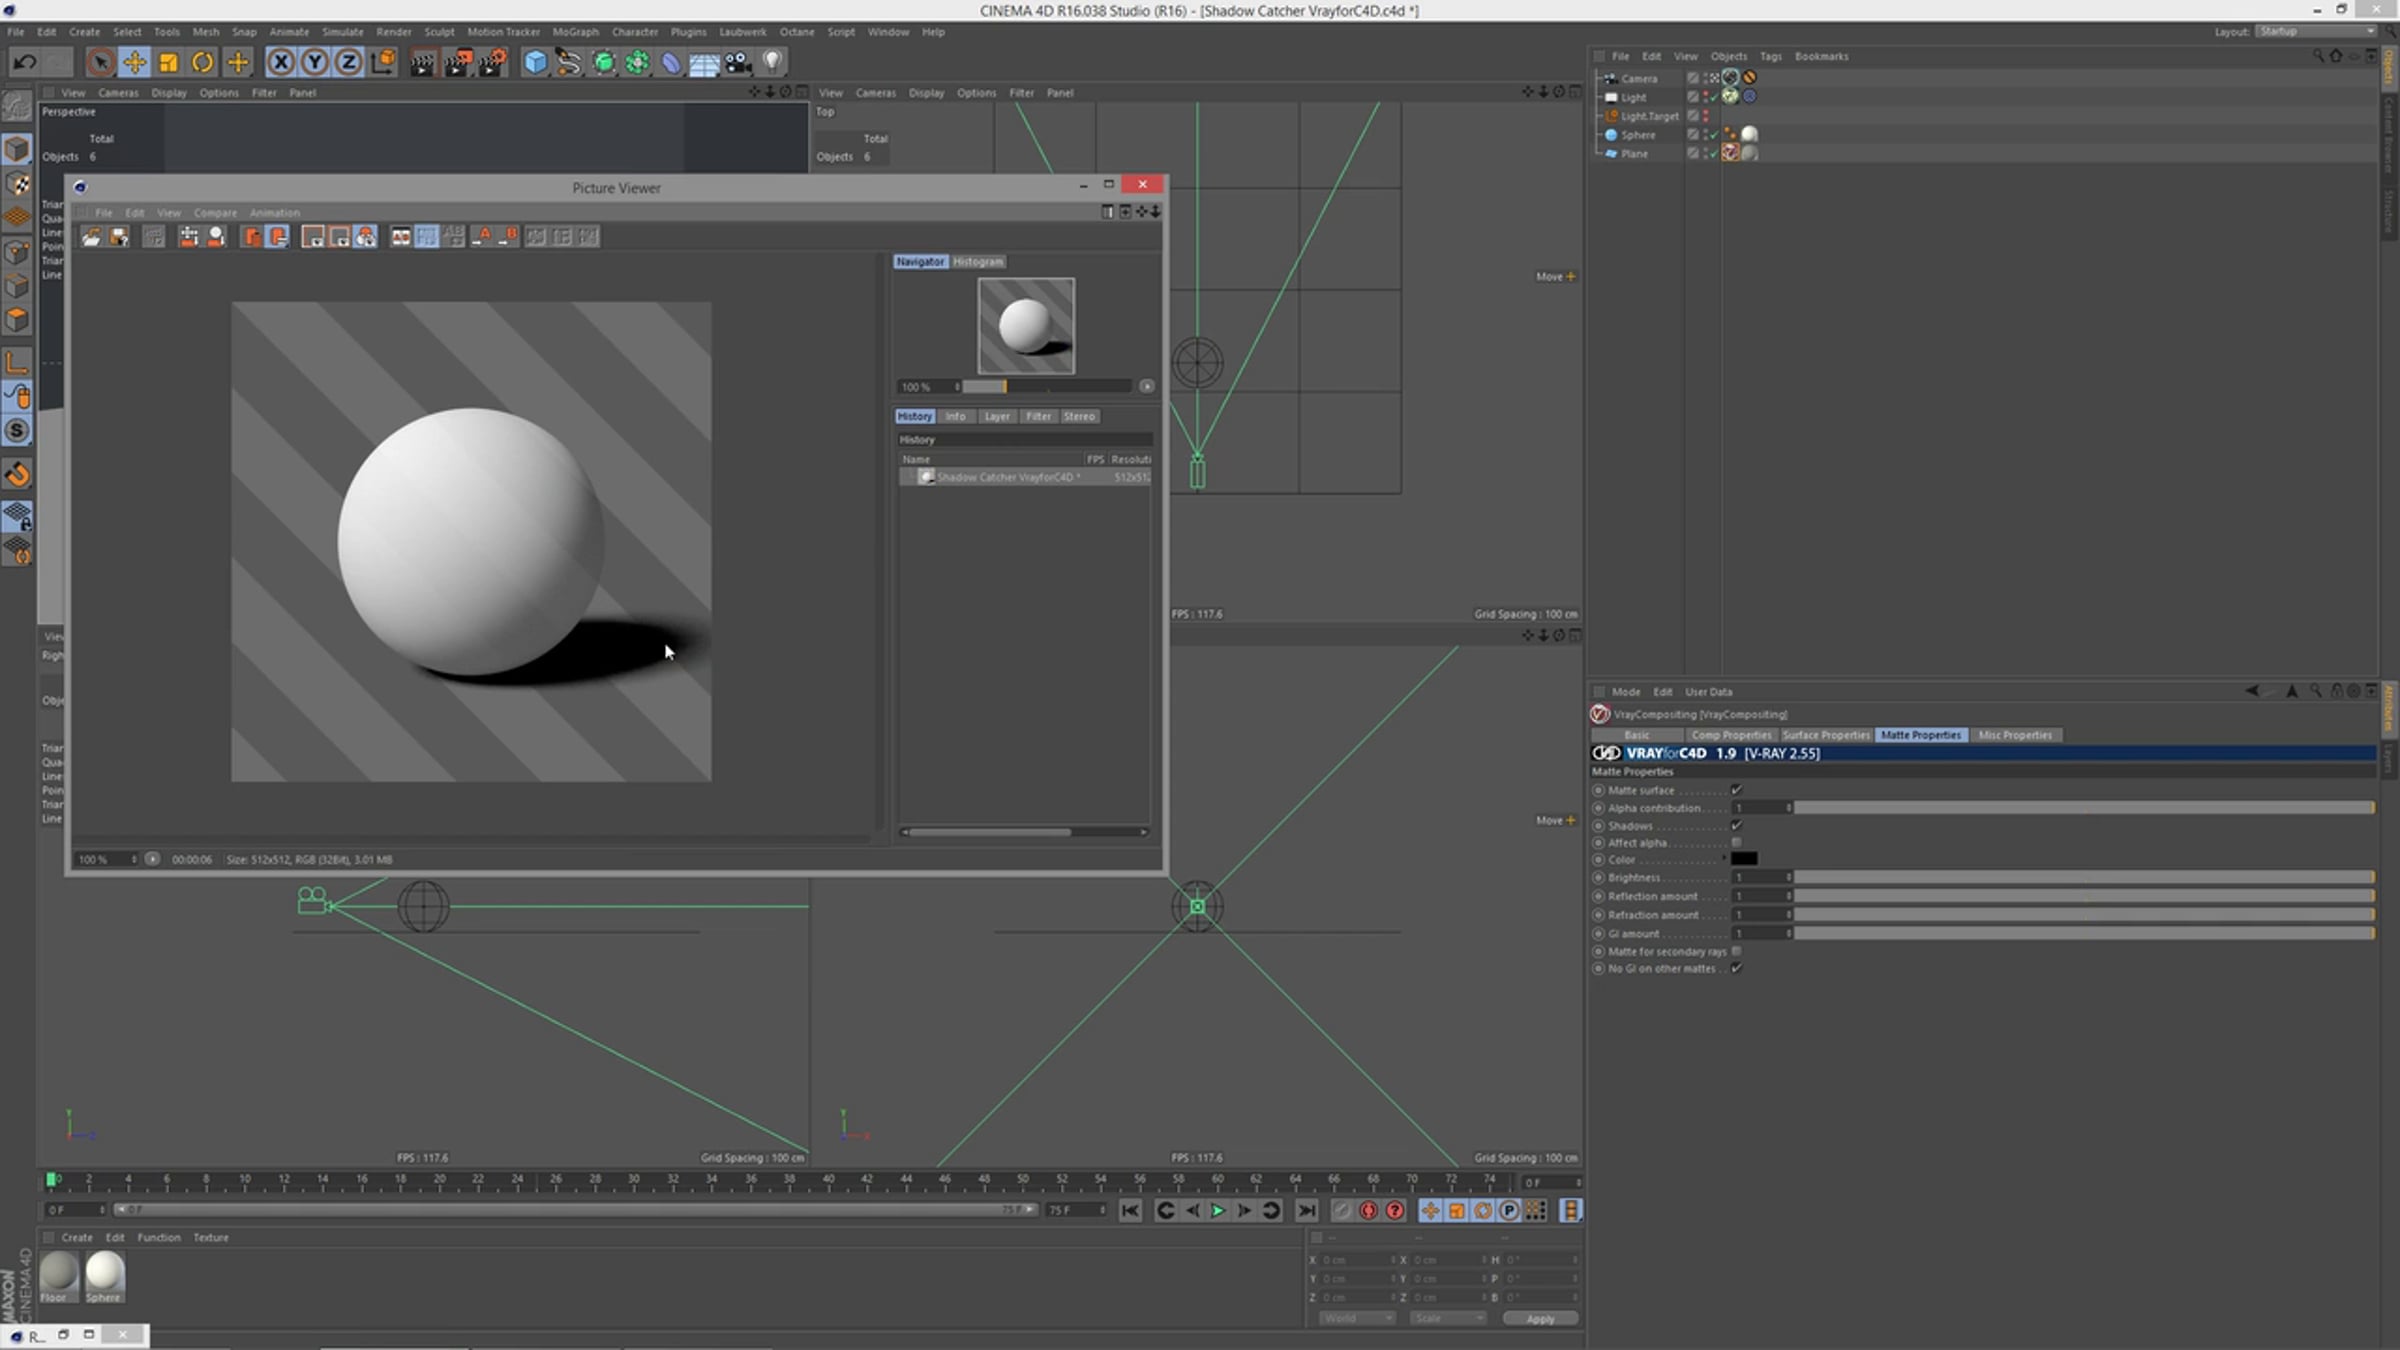Click the navigator render thumbnail
Screen dimensions: 2400x1350
1026,326
